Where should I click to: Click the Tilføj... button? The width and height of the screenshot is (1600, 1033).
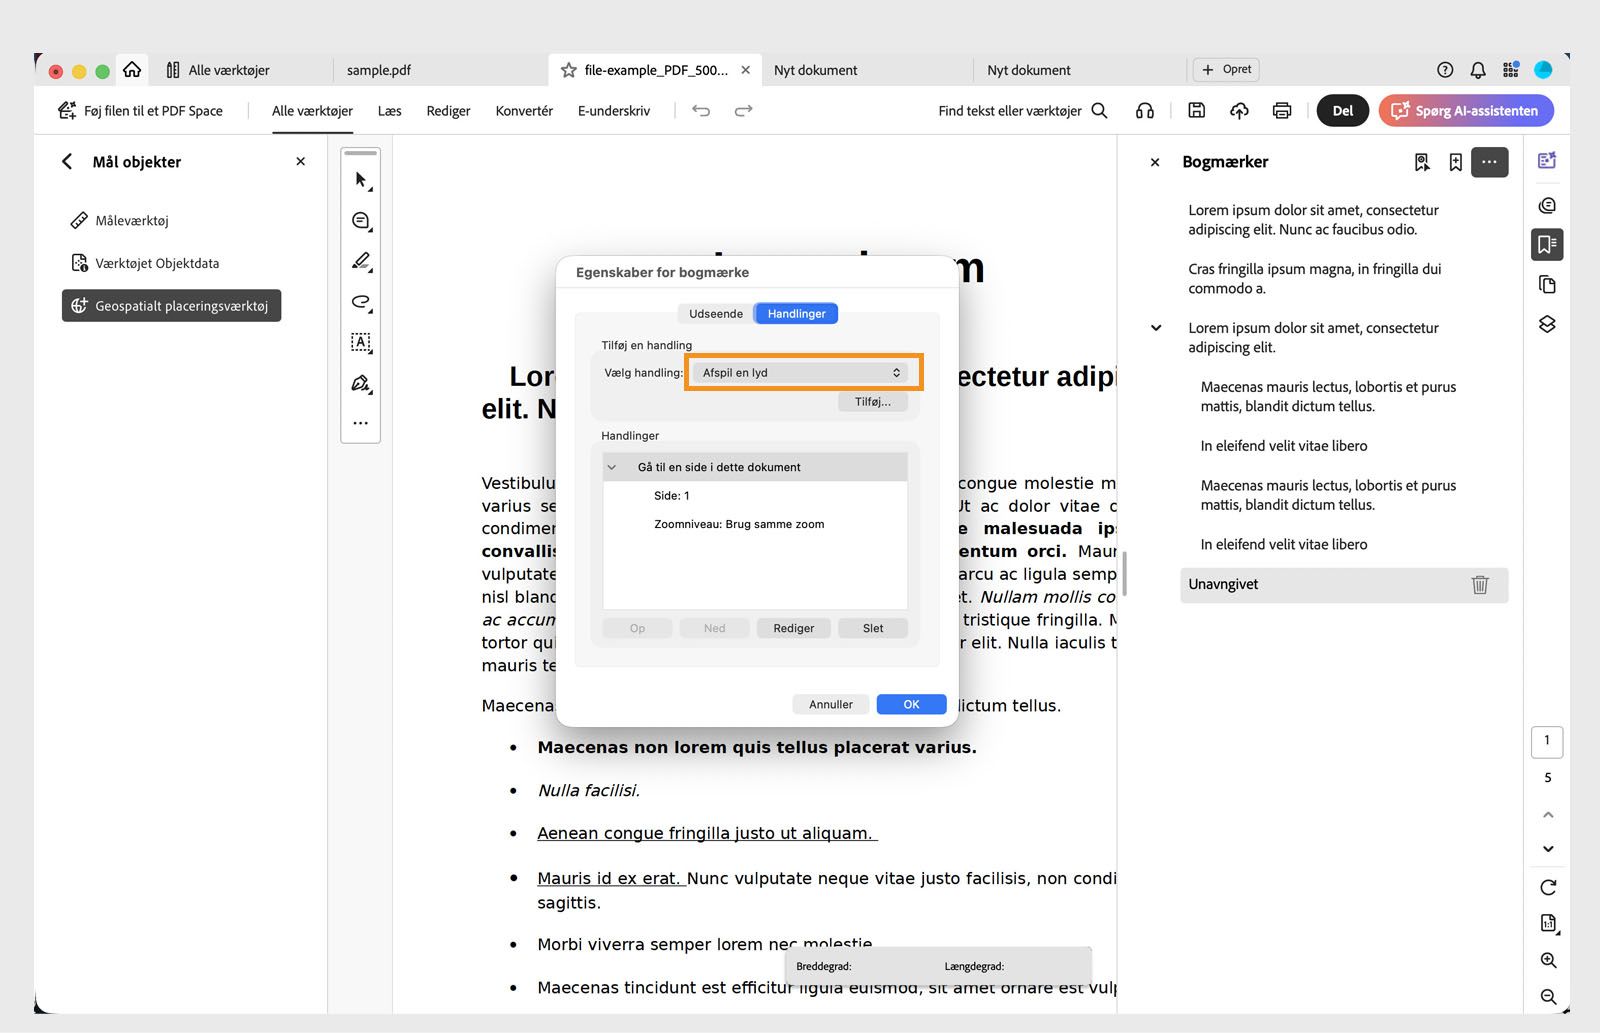tap(873, 402)
